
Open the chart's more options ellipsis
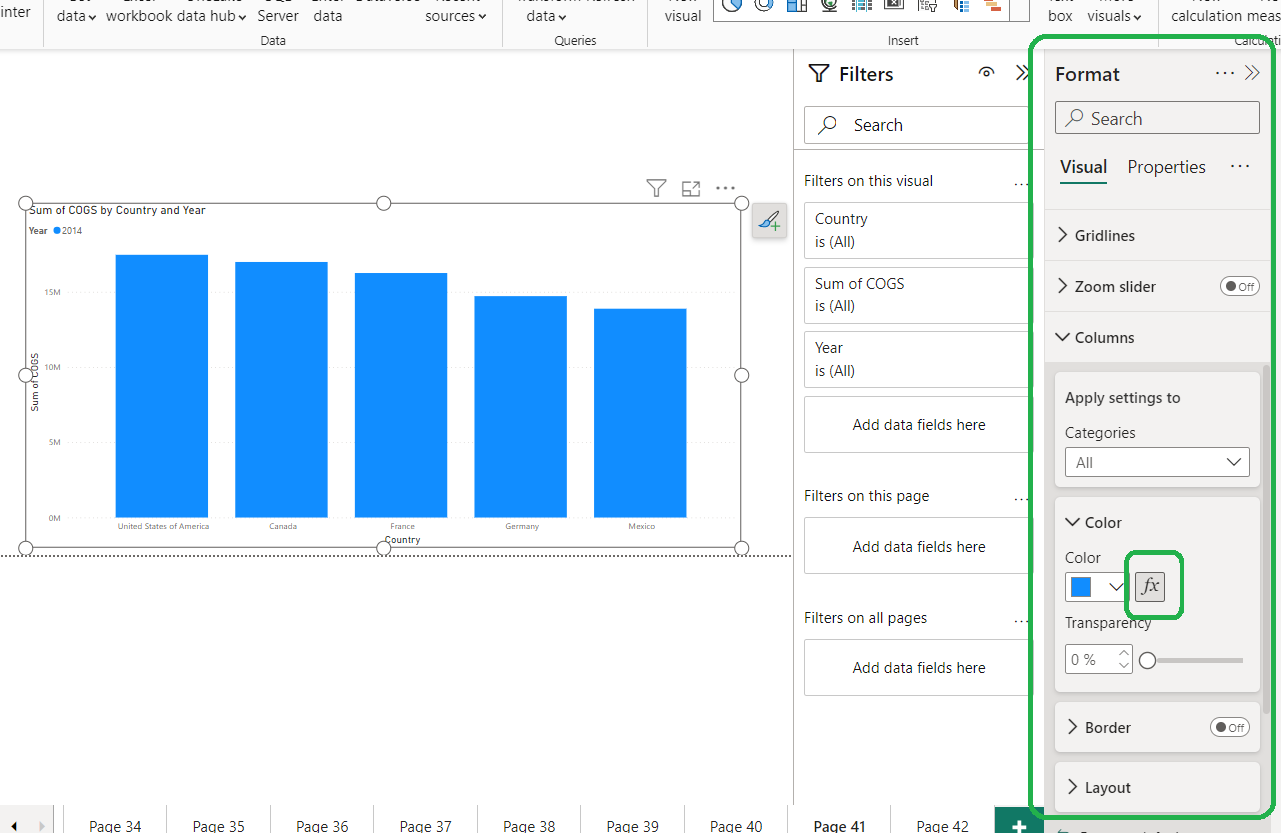(726, 188)
